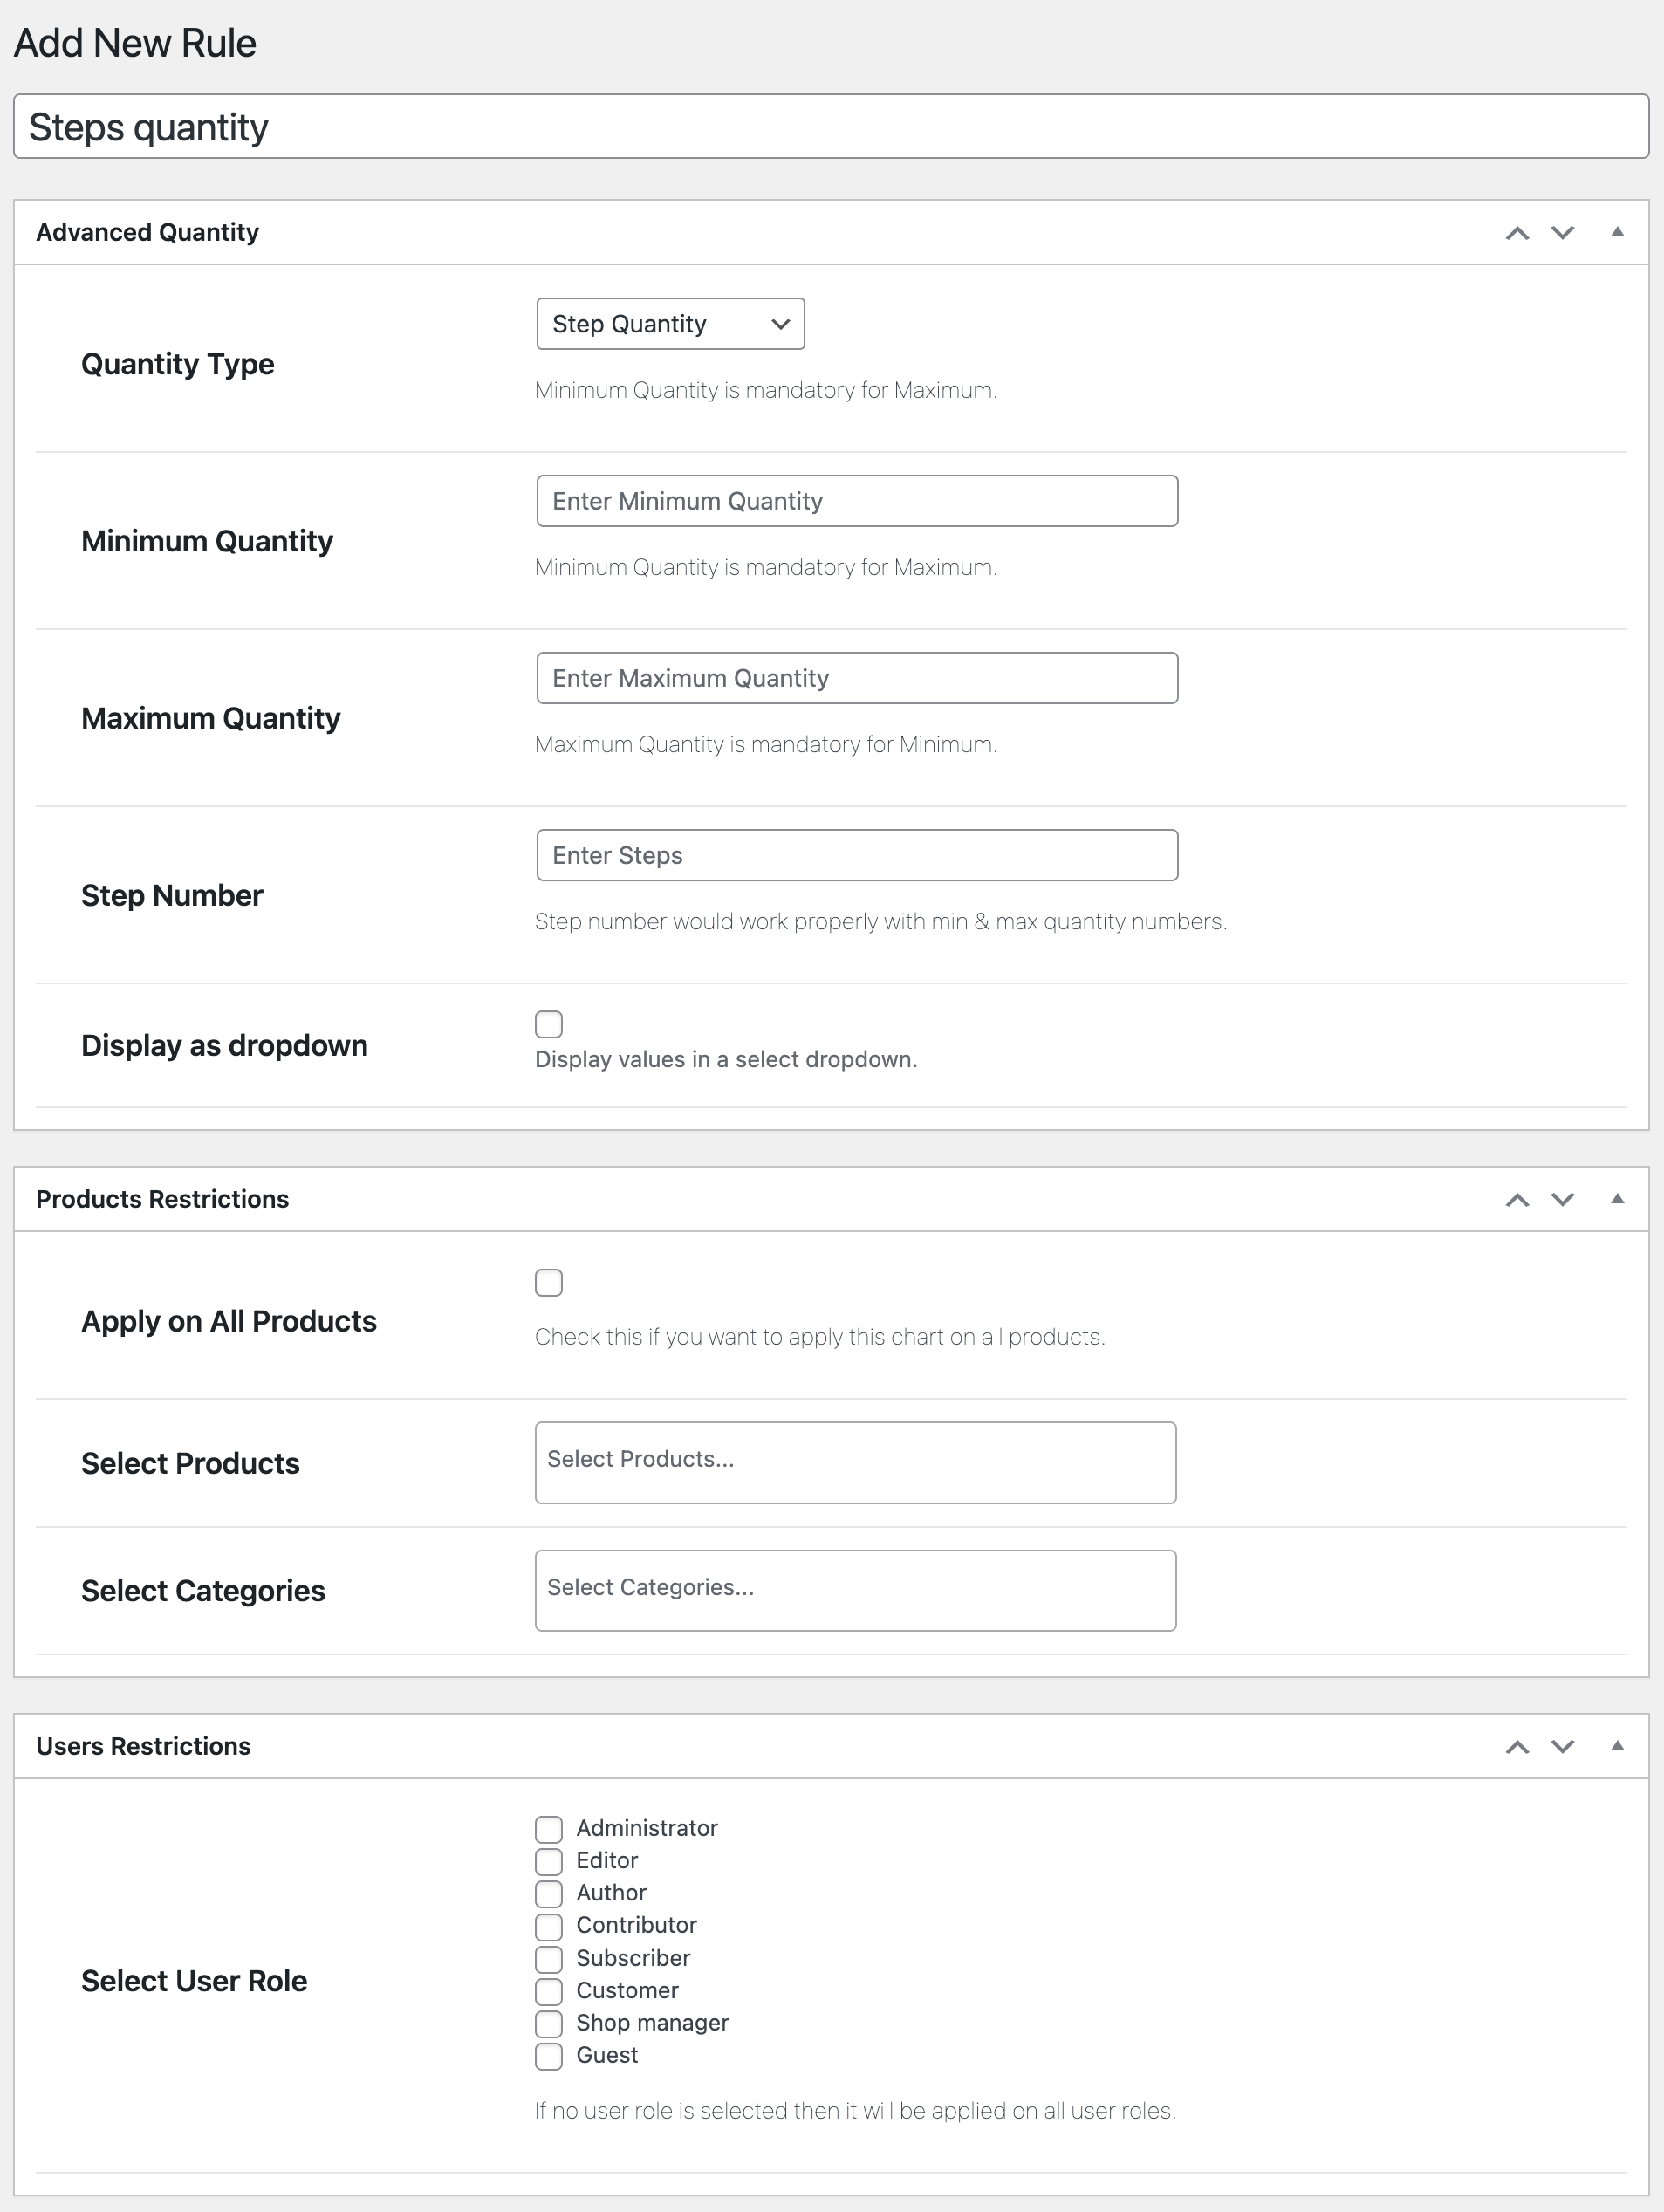1664x2212 pixels.
Task: Click the Steps quantity rule title field
Action: pyautogui.click(x=830, y=126)
